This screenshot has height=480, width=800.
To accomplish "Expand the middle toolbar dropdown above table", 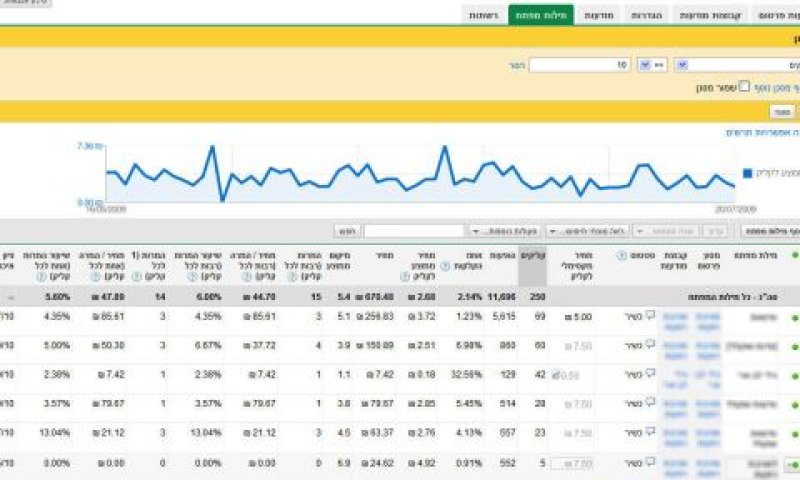I will 587,232.
